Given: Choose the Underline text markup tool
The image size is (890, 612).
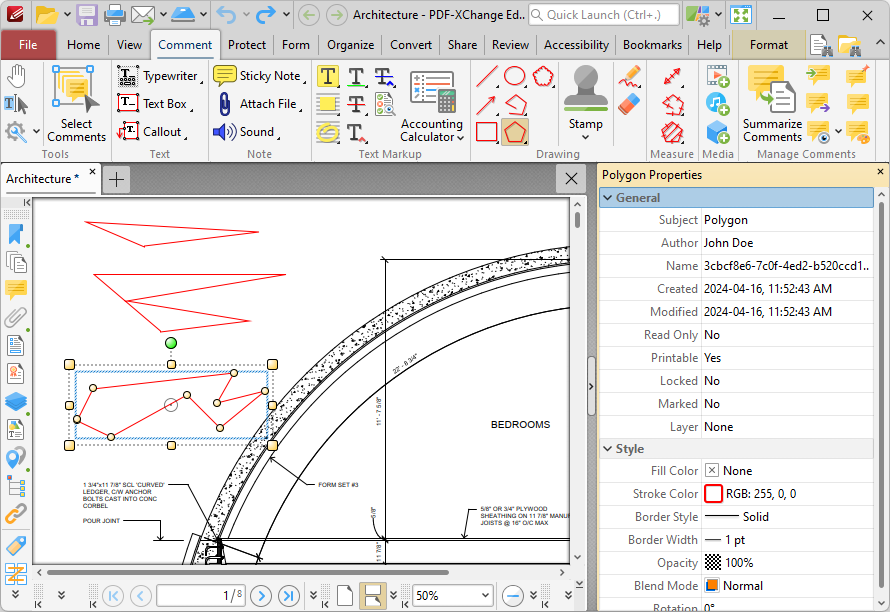Looking at the screenshot, I should pos(356,76).
